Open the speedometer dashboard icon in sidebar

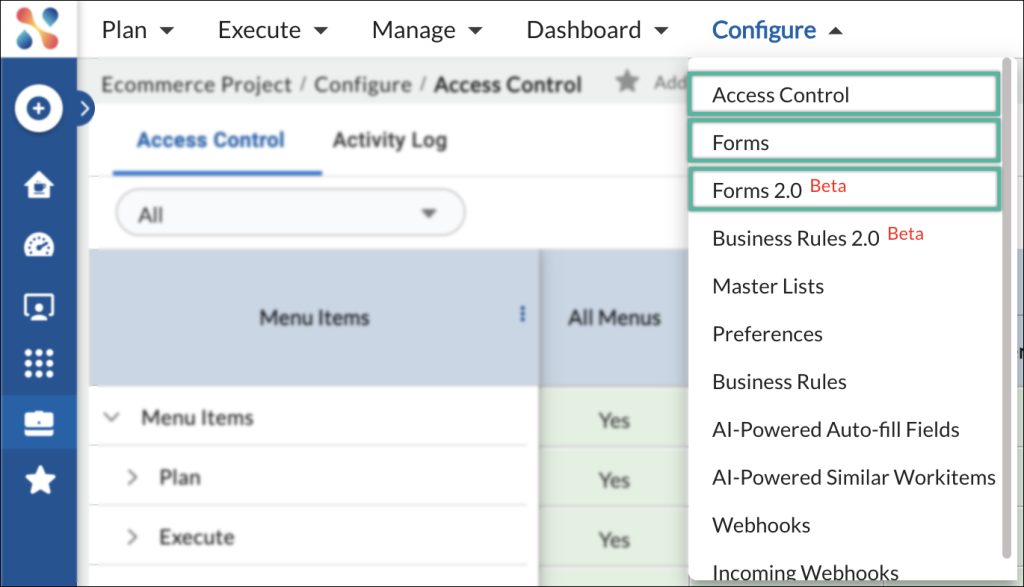(39, 245)
